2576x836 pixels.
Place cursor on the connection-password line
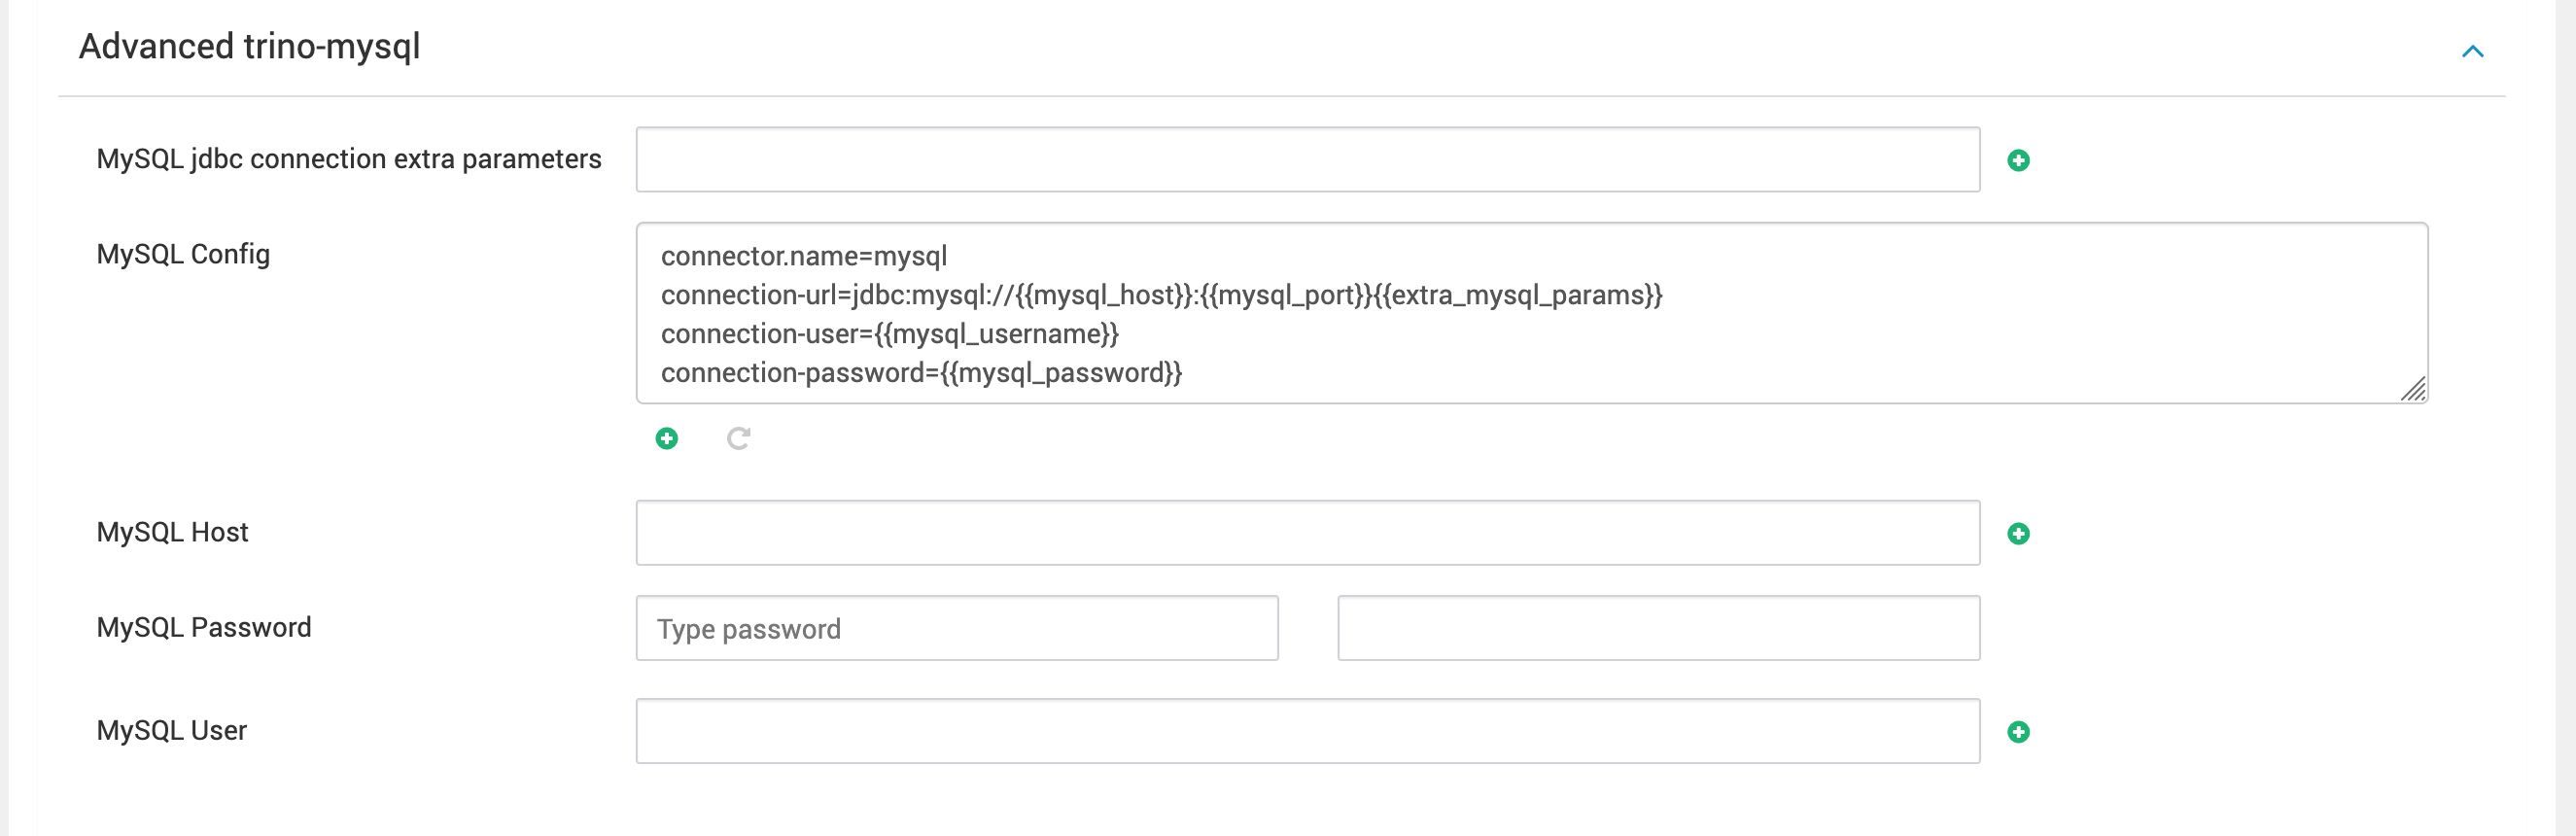point(921,373)
